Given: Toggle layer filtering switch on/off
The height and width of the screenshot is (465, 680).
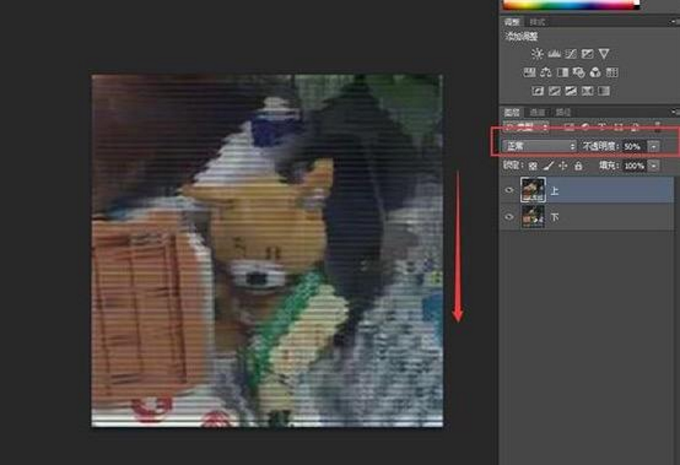Looking at the screenshot, I should 658,127.
